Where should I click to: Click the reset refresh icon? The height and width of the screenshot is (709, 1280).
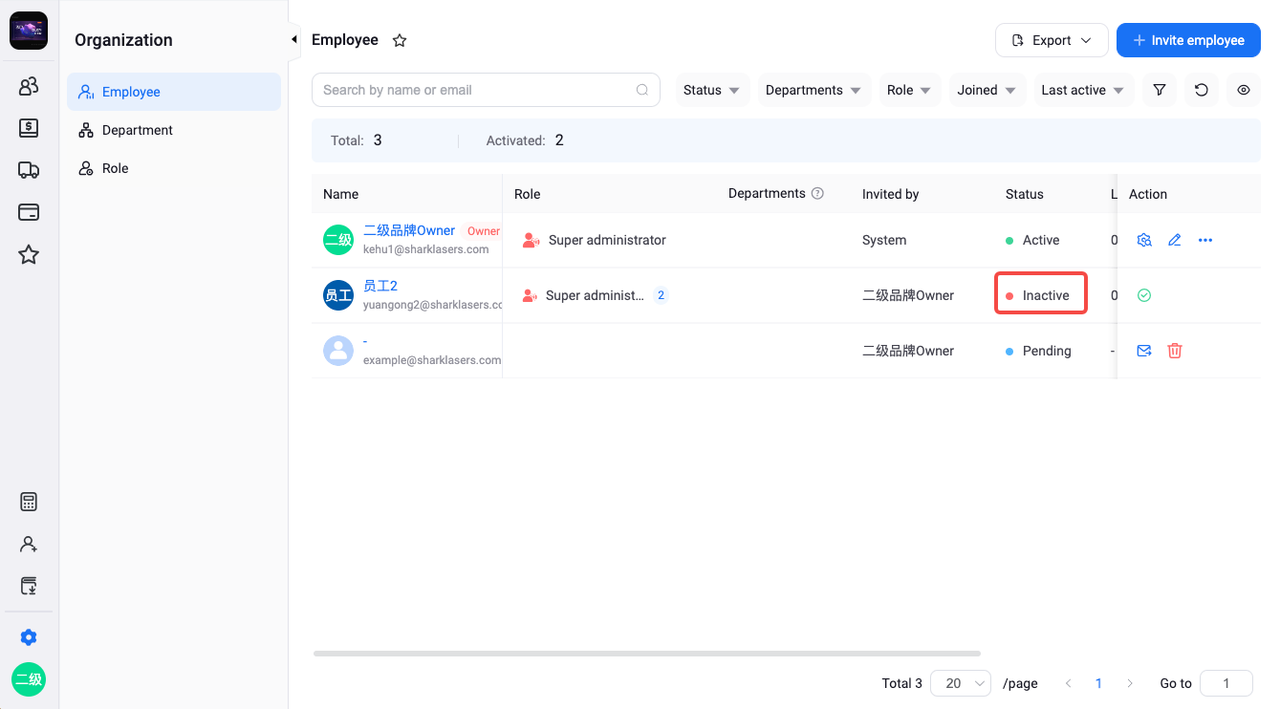tap(1201, 90)
